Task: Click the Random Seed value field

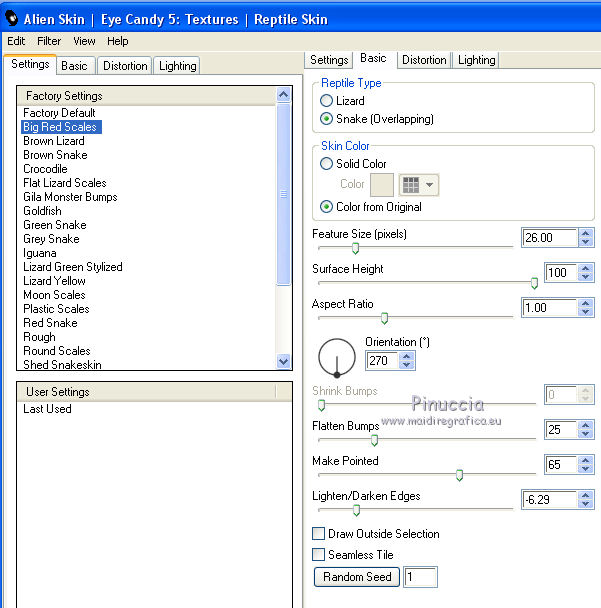Action: tap(420, 577)
